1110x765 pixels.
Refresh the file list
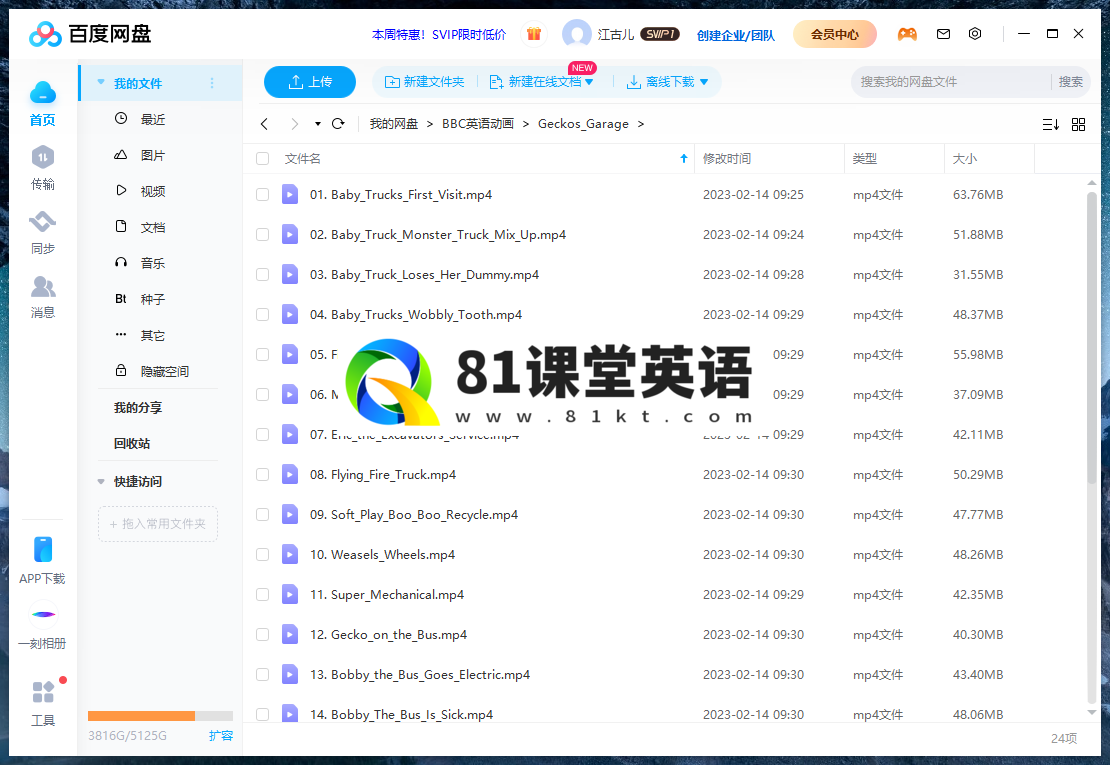point(338,124)
